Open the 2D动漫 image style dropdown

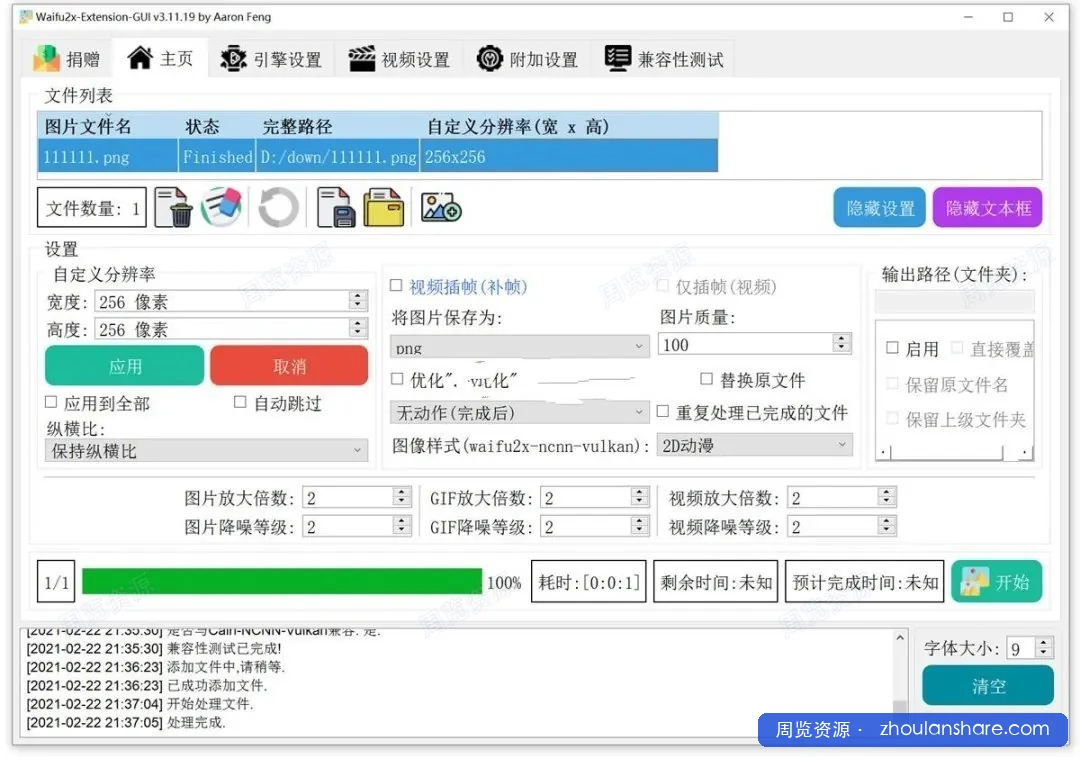pos(755,445)
